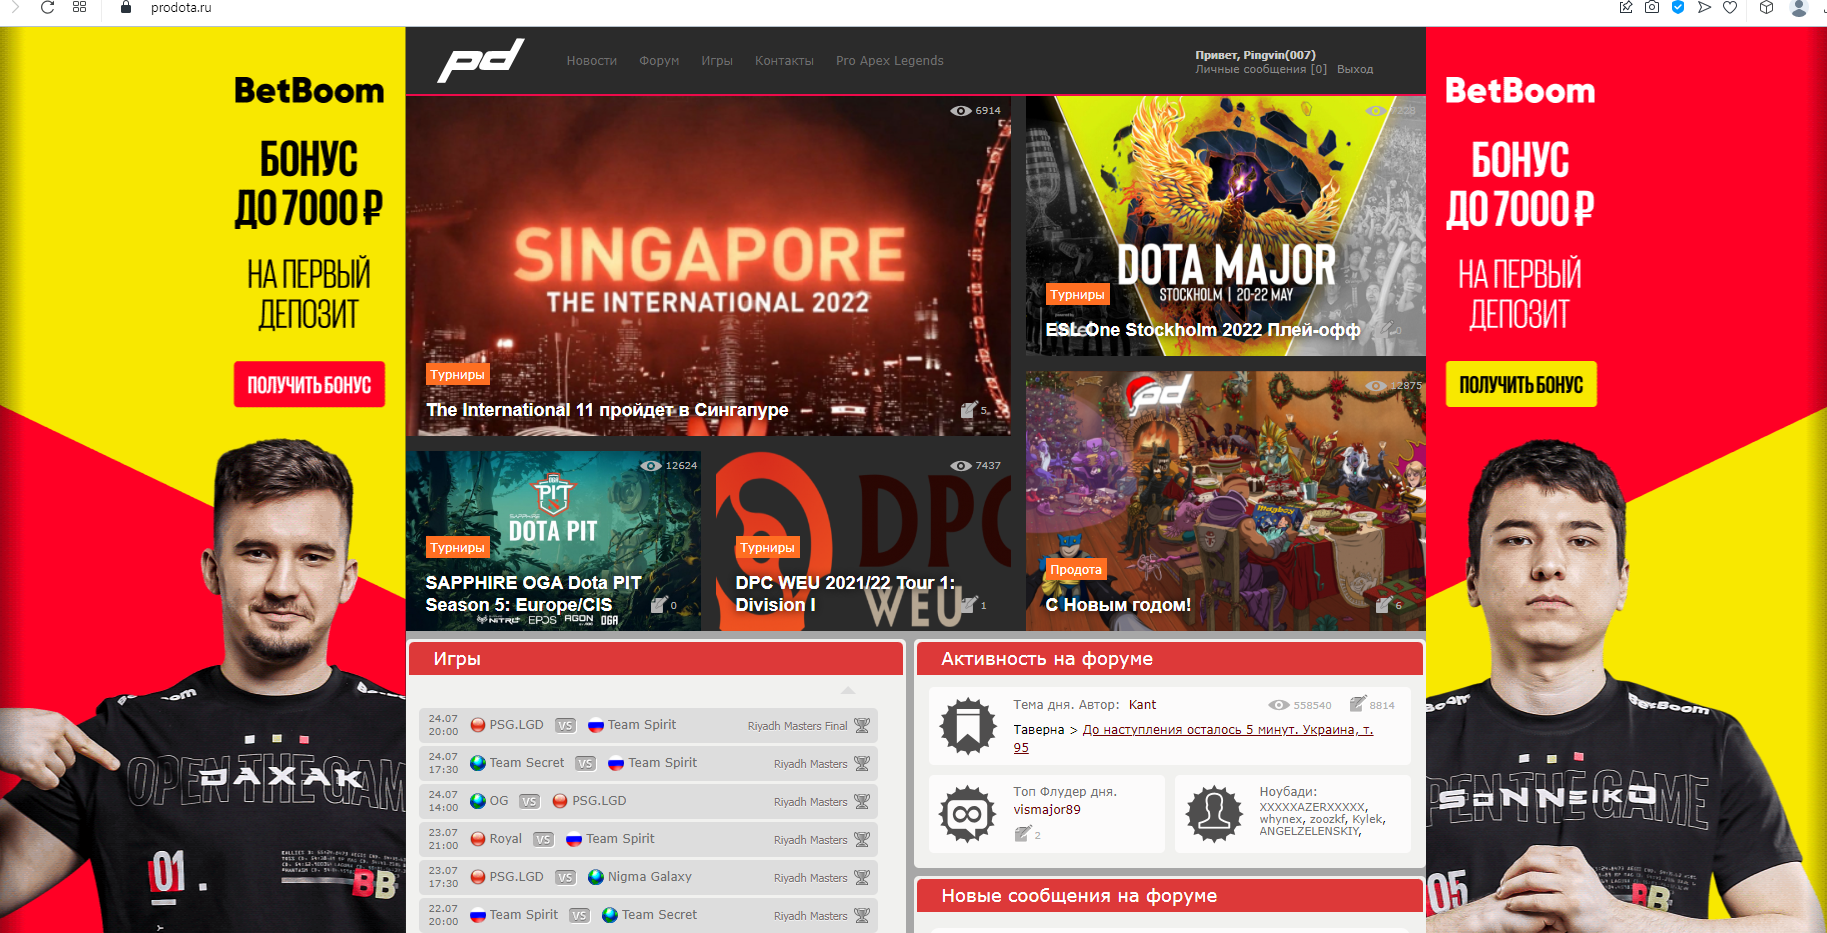Screen dimensions: 1827x933
Task: Click the comment icon on Dota PIT card
Action: 658,604
